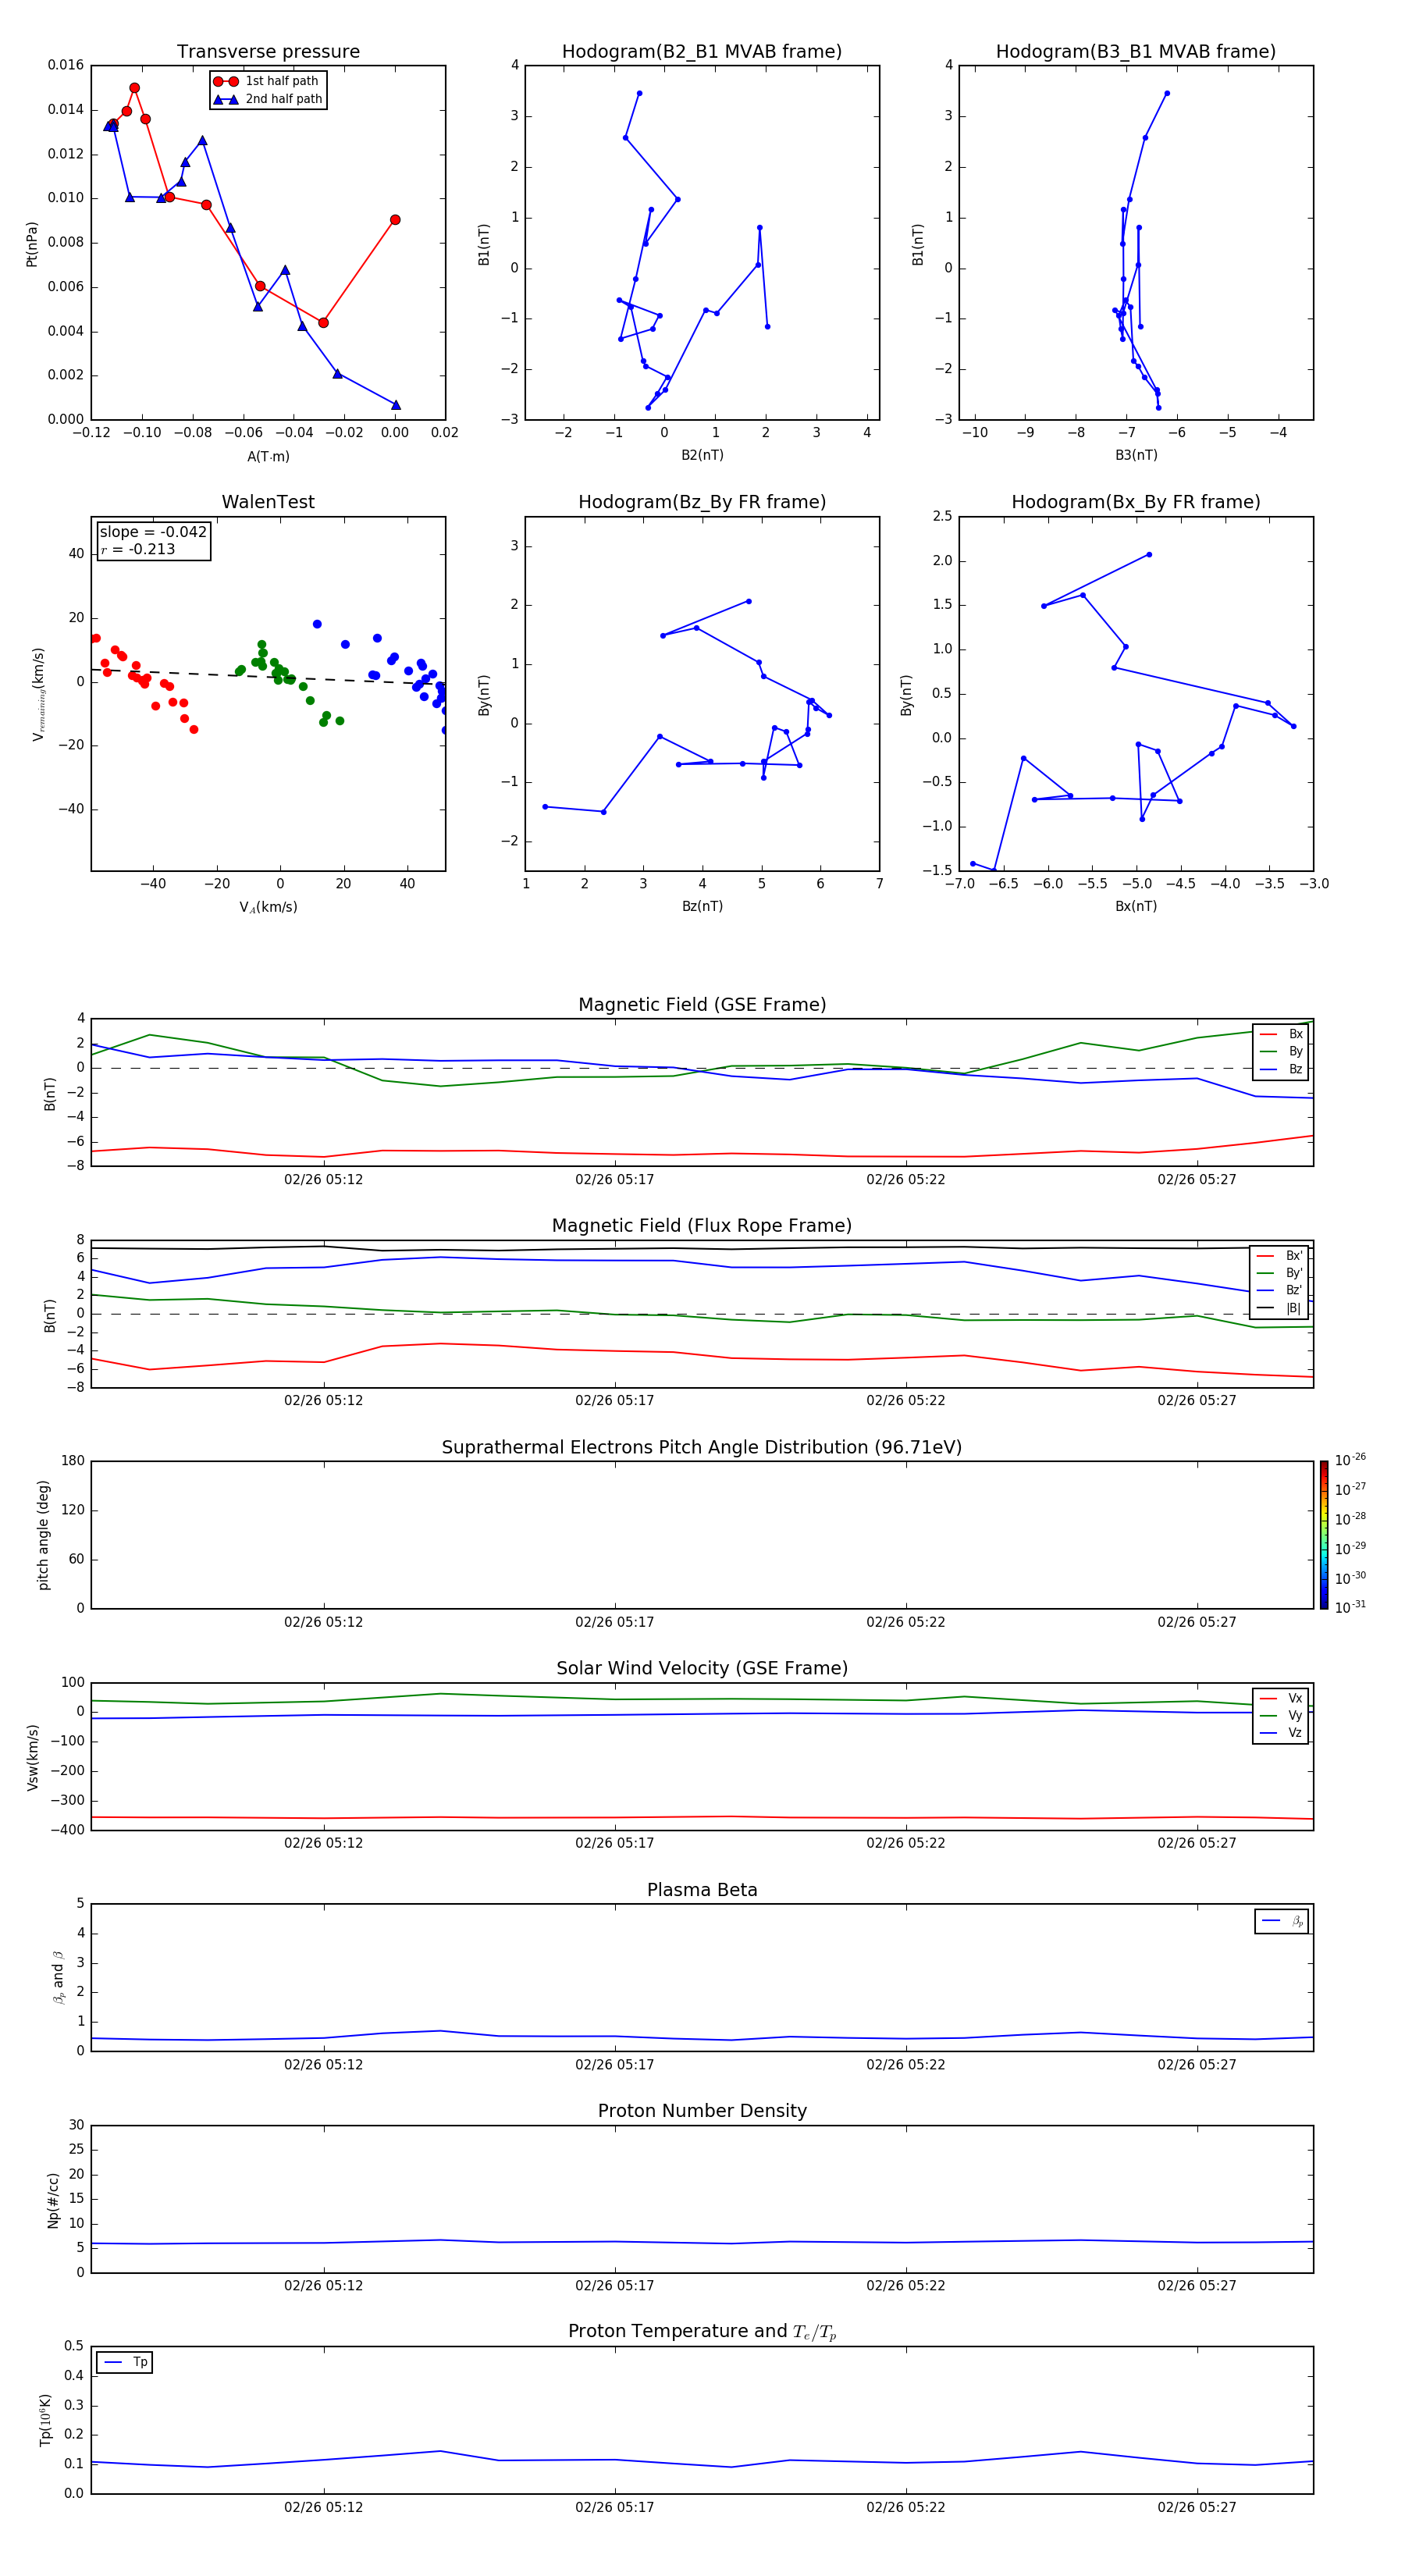Click the pitch angle color bar
This screenshot has height=2576, width=1405.
(x=1324, y=1535)
